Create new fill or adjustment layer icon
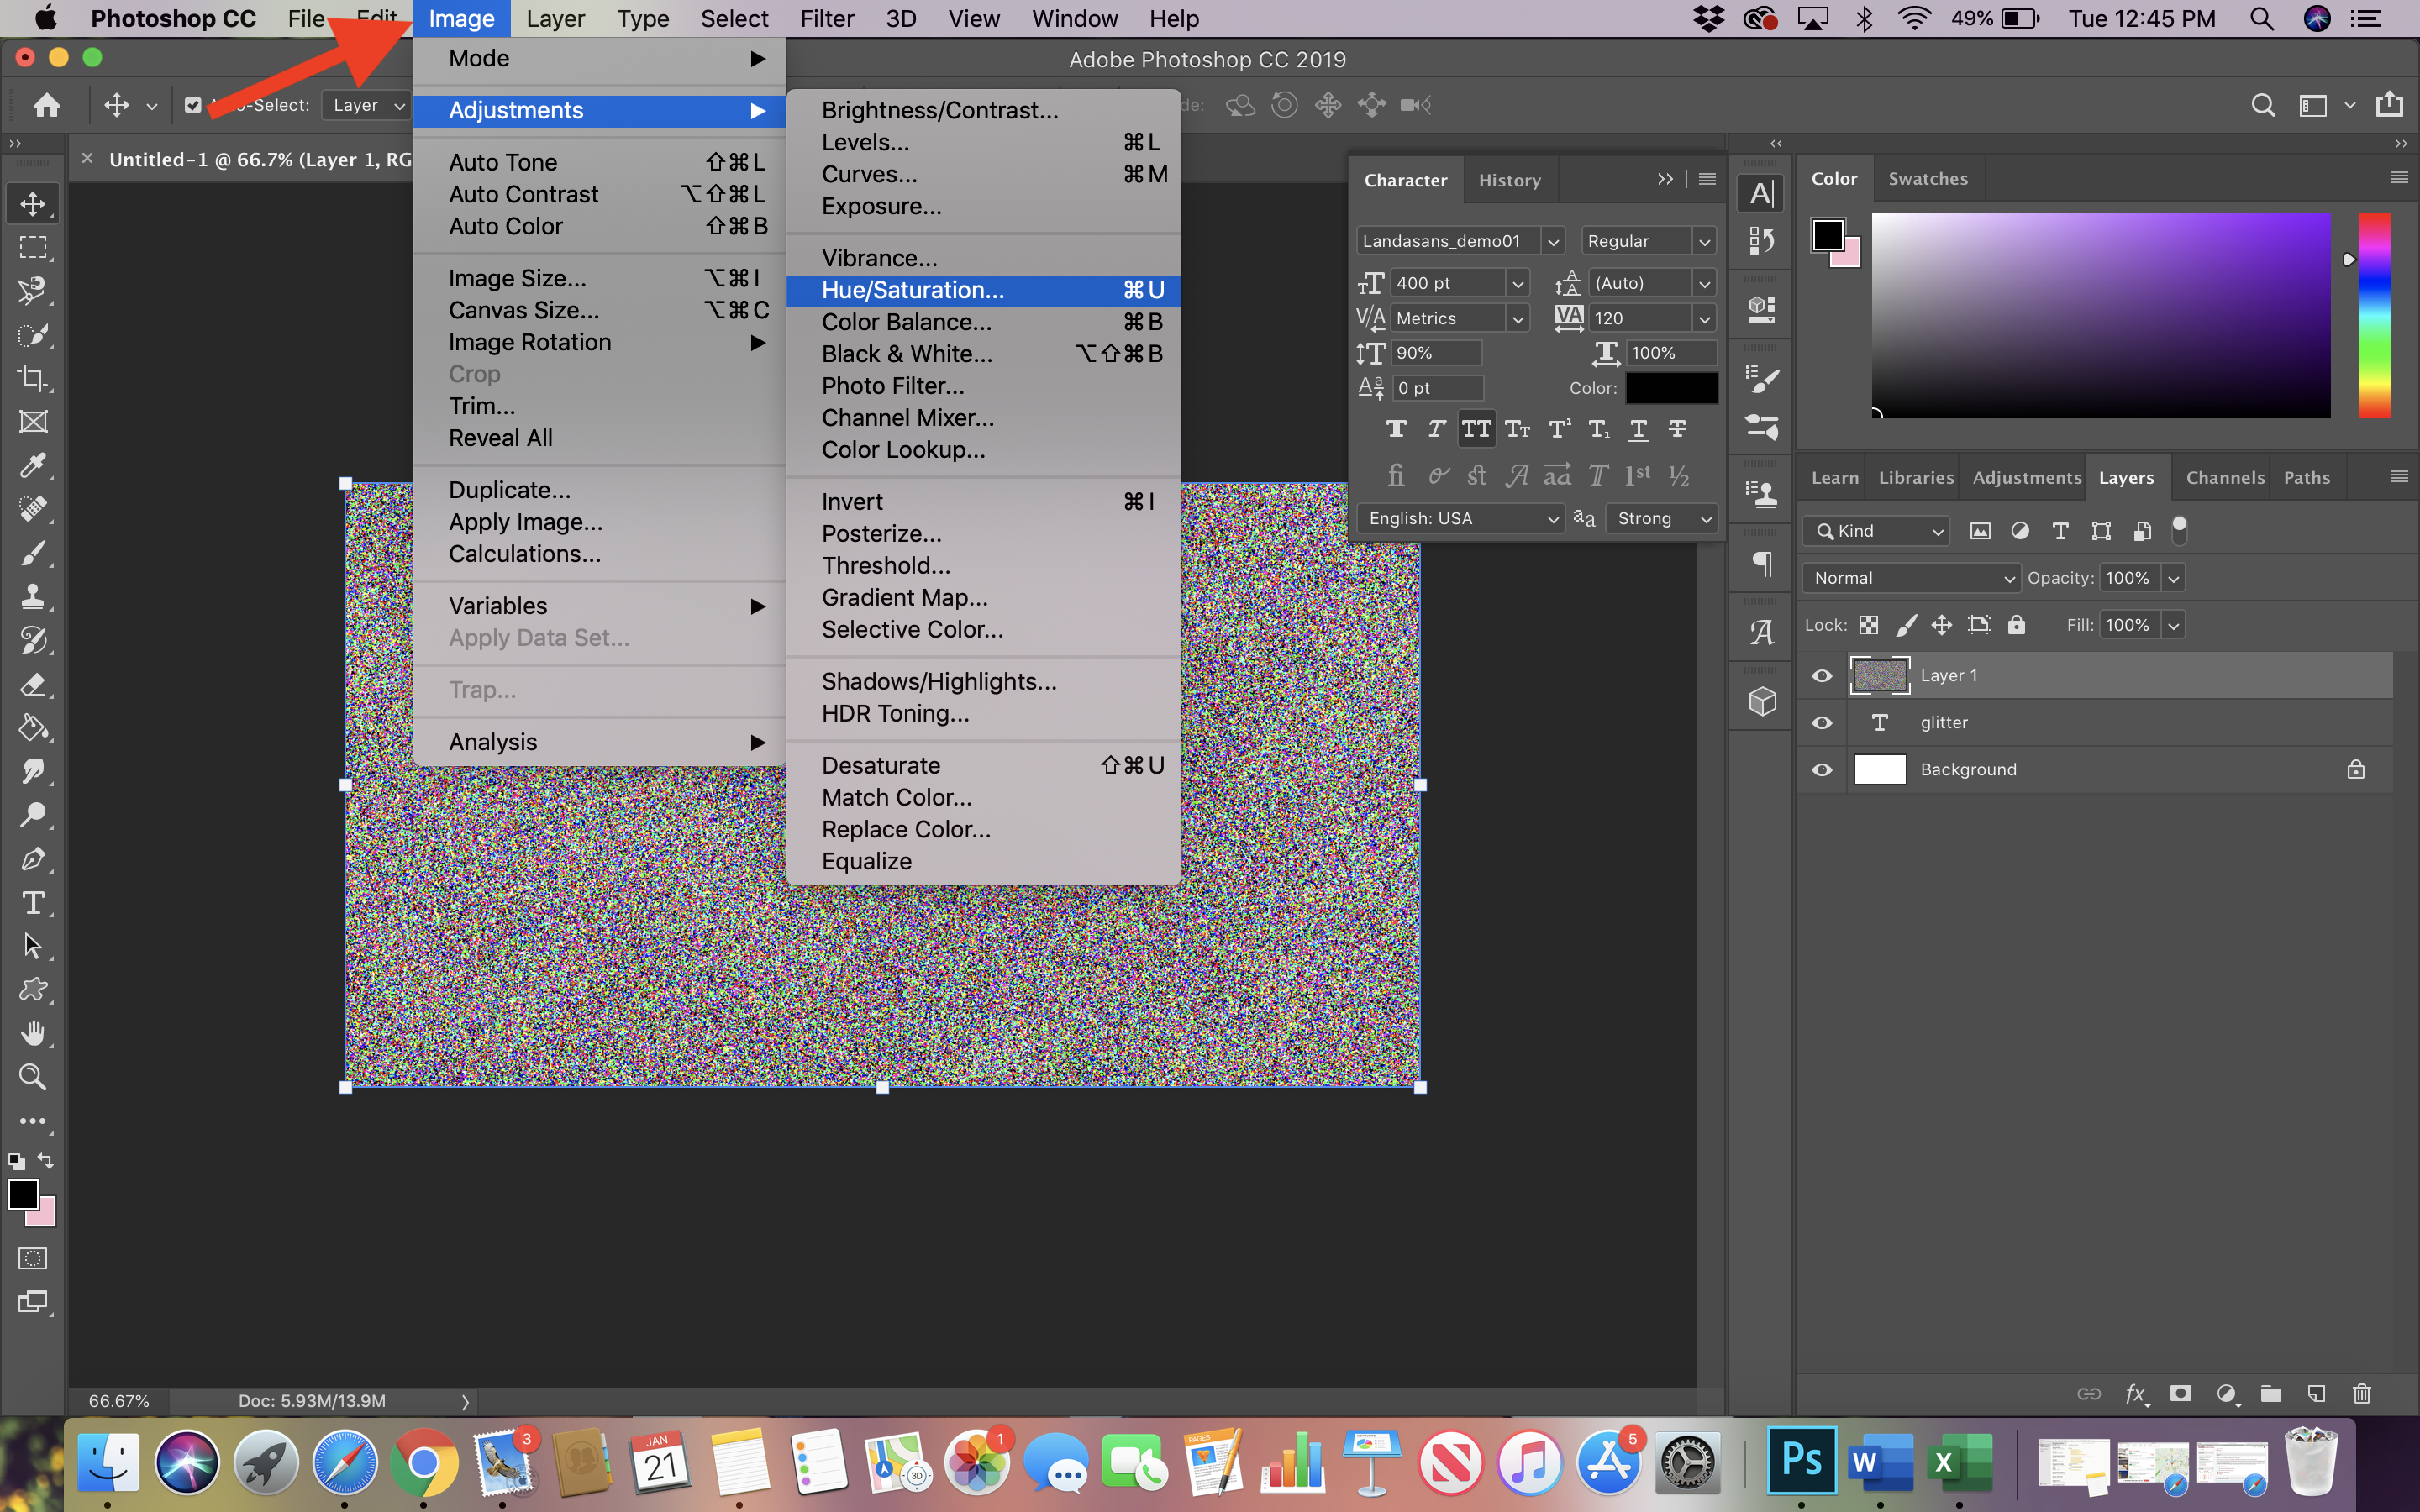The width and height of the screenshot is (2420, 1512). point(2226,1394)
